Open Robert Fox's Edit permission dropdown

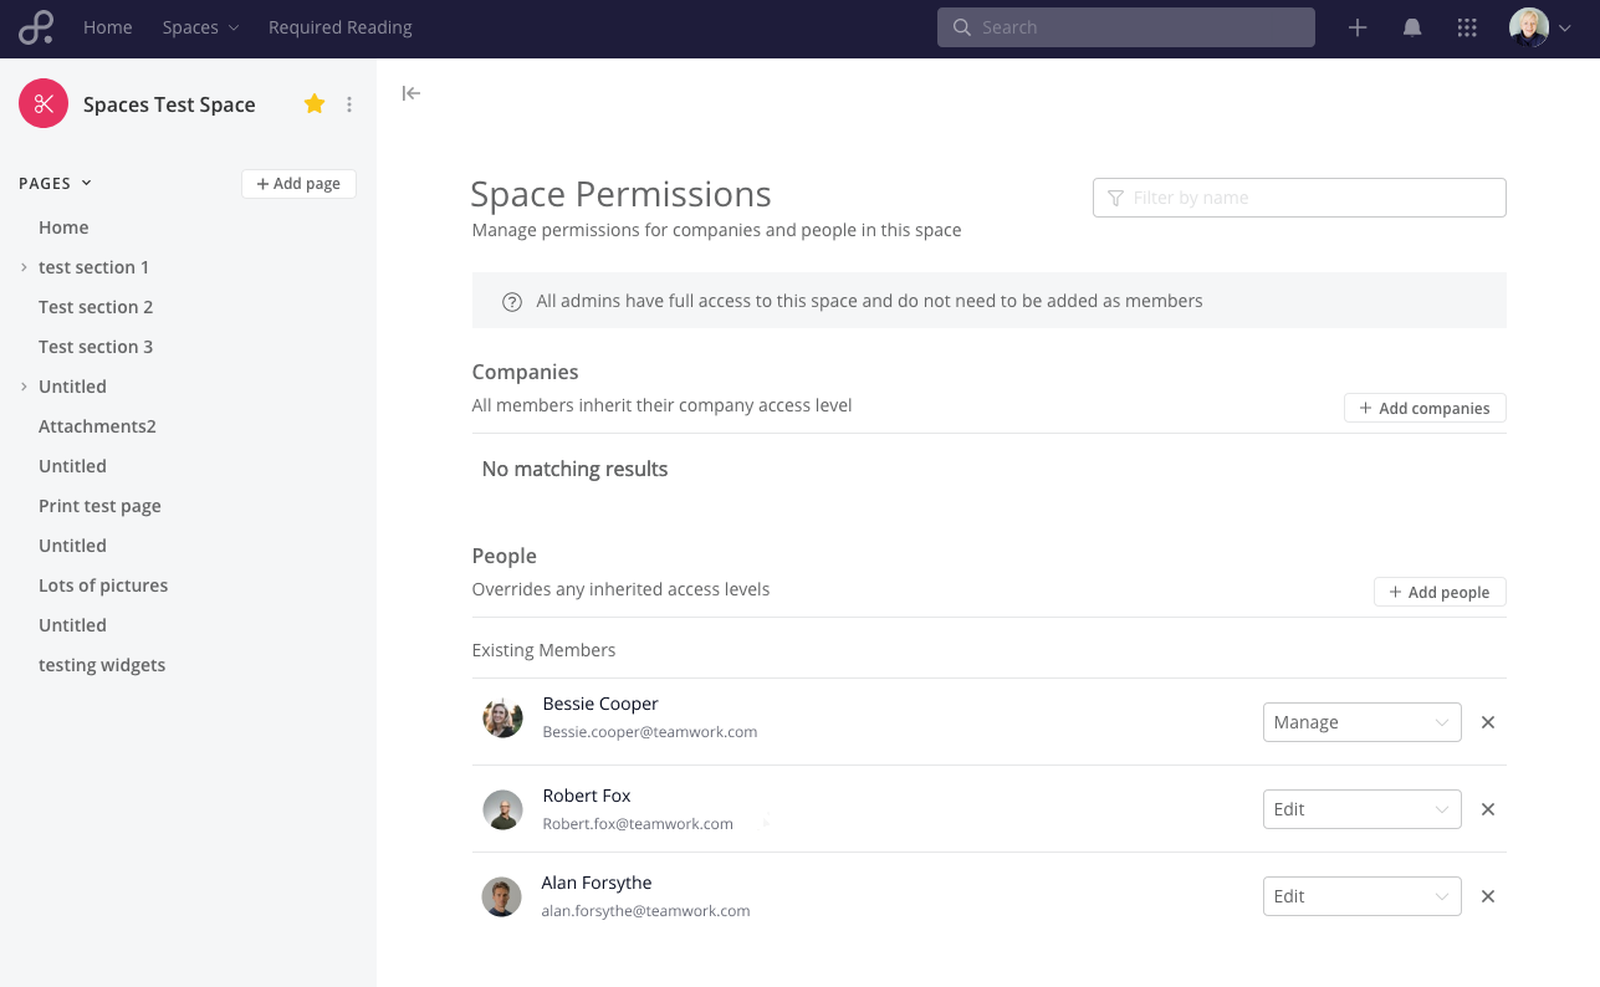(1361, 809)
